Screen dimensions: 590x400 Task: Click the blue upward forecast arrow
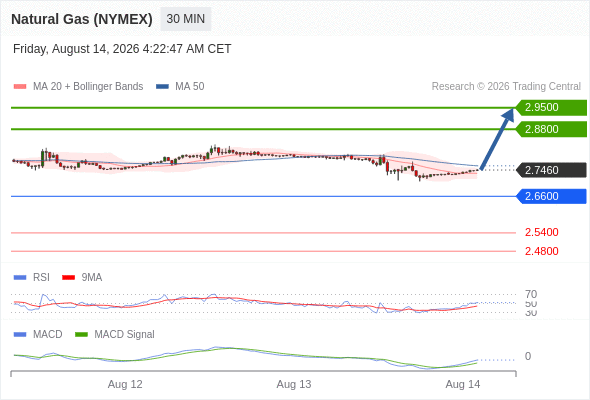click(497, 139)
